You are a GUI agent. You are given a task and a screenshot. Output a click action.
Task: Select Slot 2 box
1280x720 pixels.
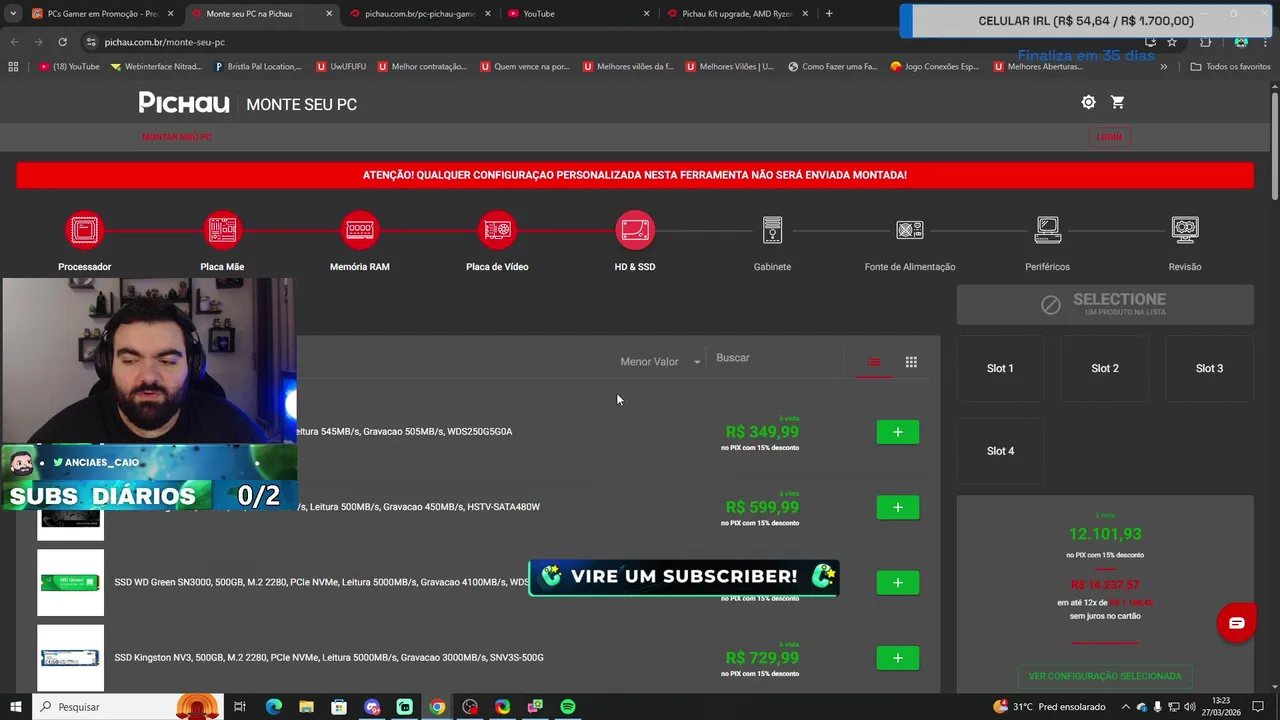pos(1105,368)
